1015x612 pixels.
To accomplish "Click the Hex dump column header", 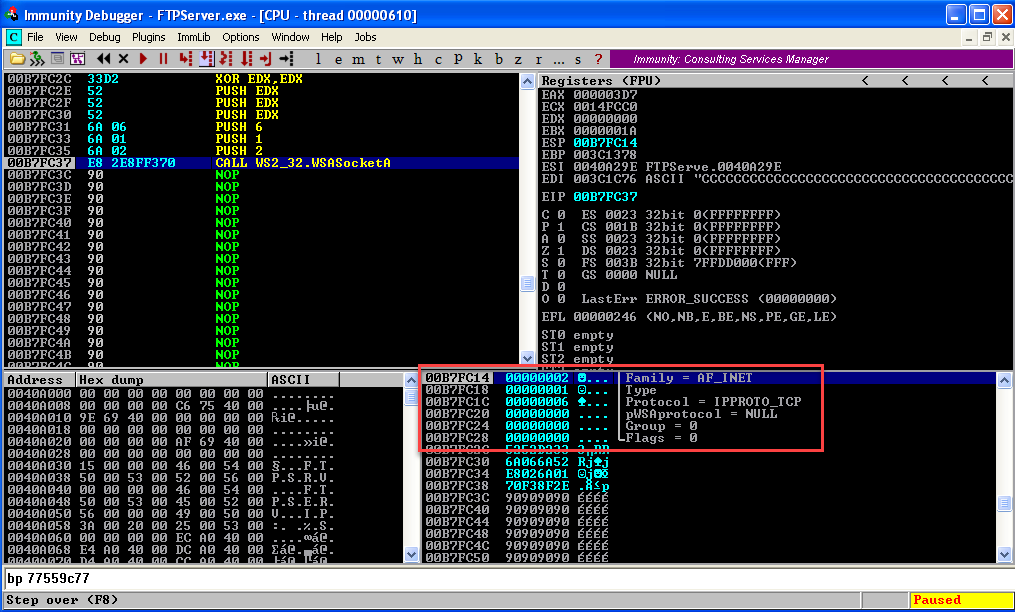I will (172, 380).
